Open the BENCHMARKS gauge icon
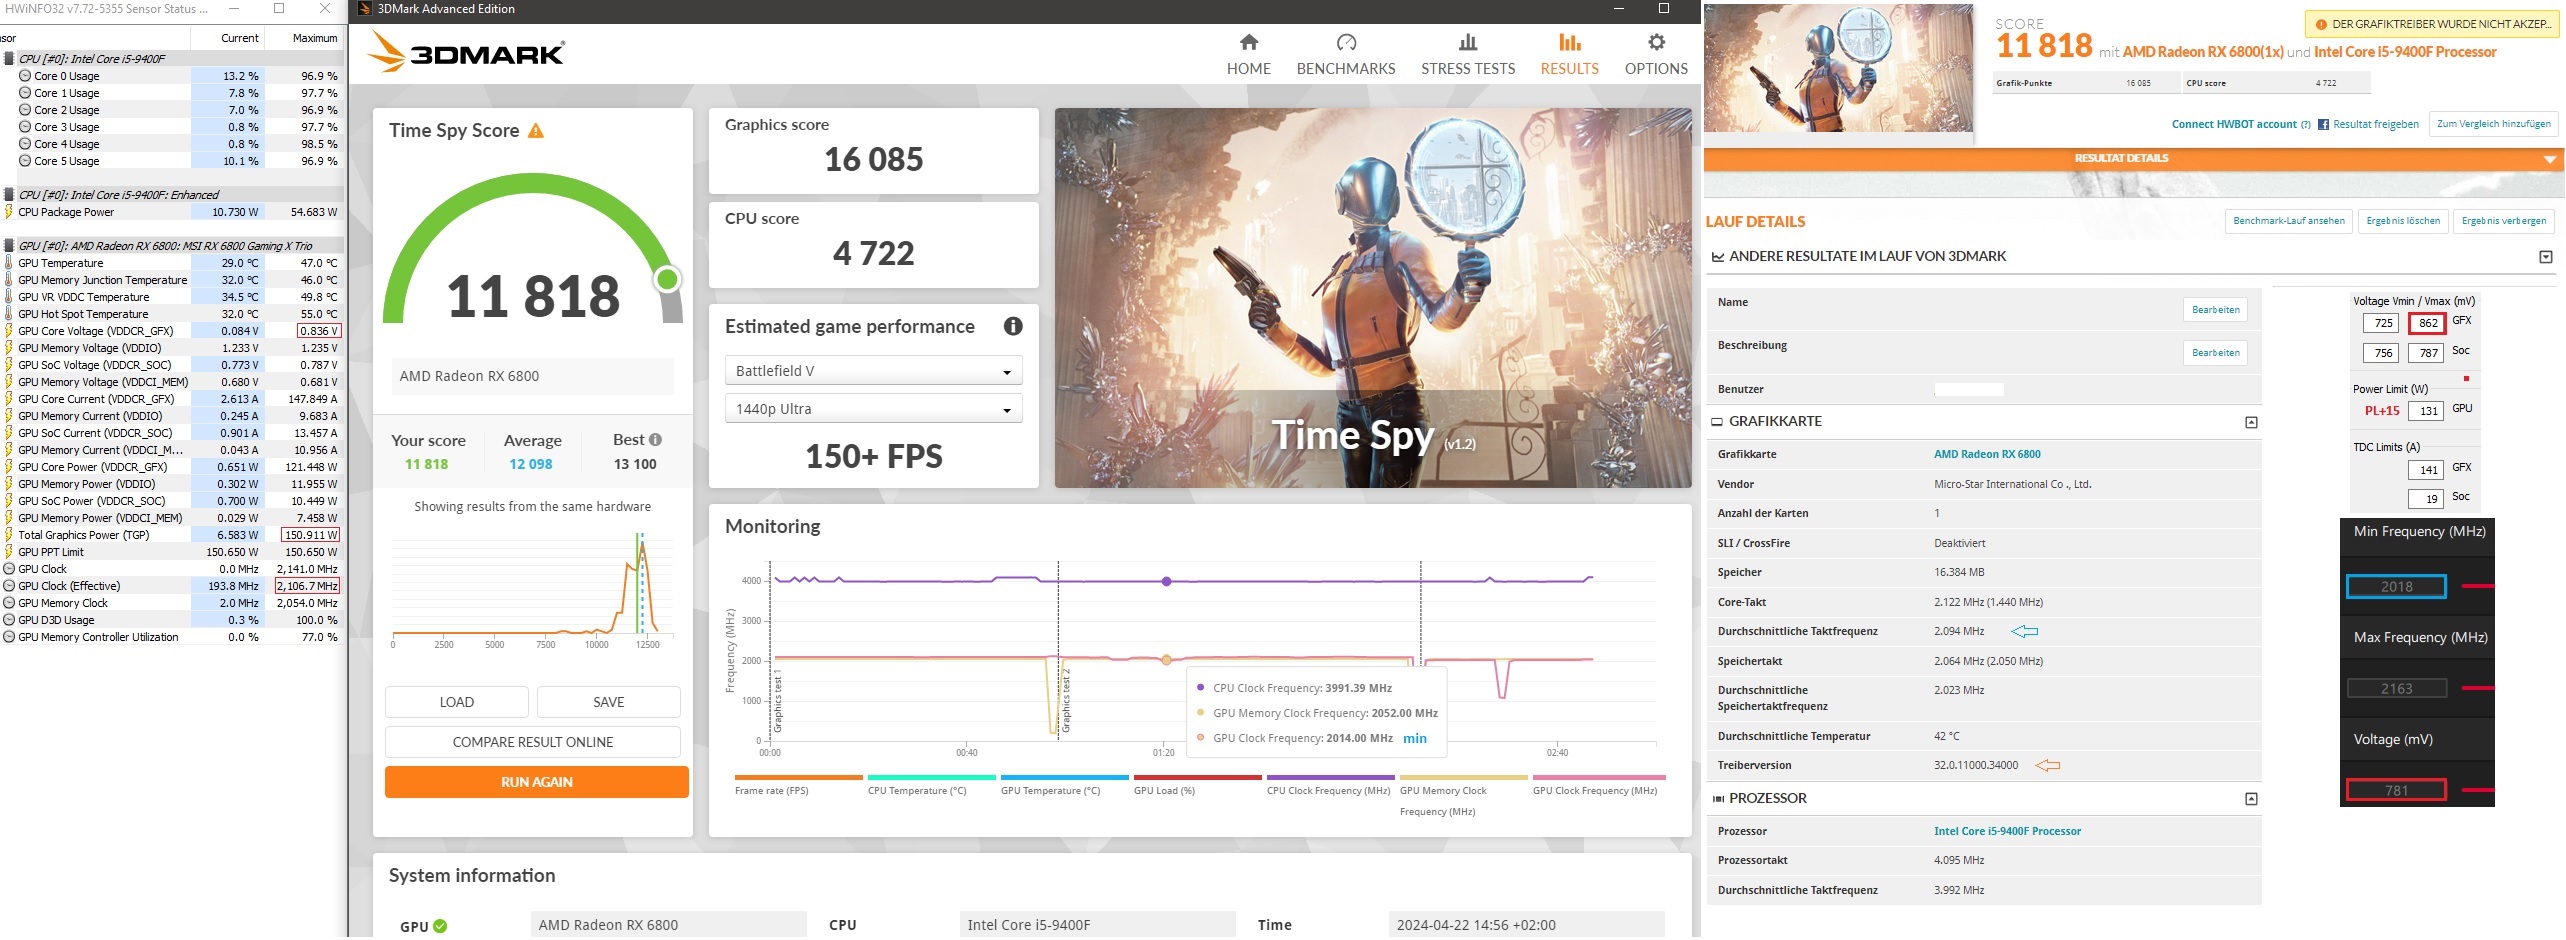Screen dimensions: 2566x940 coord(1346,42)
